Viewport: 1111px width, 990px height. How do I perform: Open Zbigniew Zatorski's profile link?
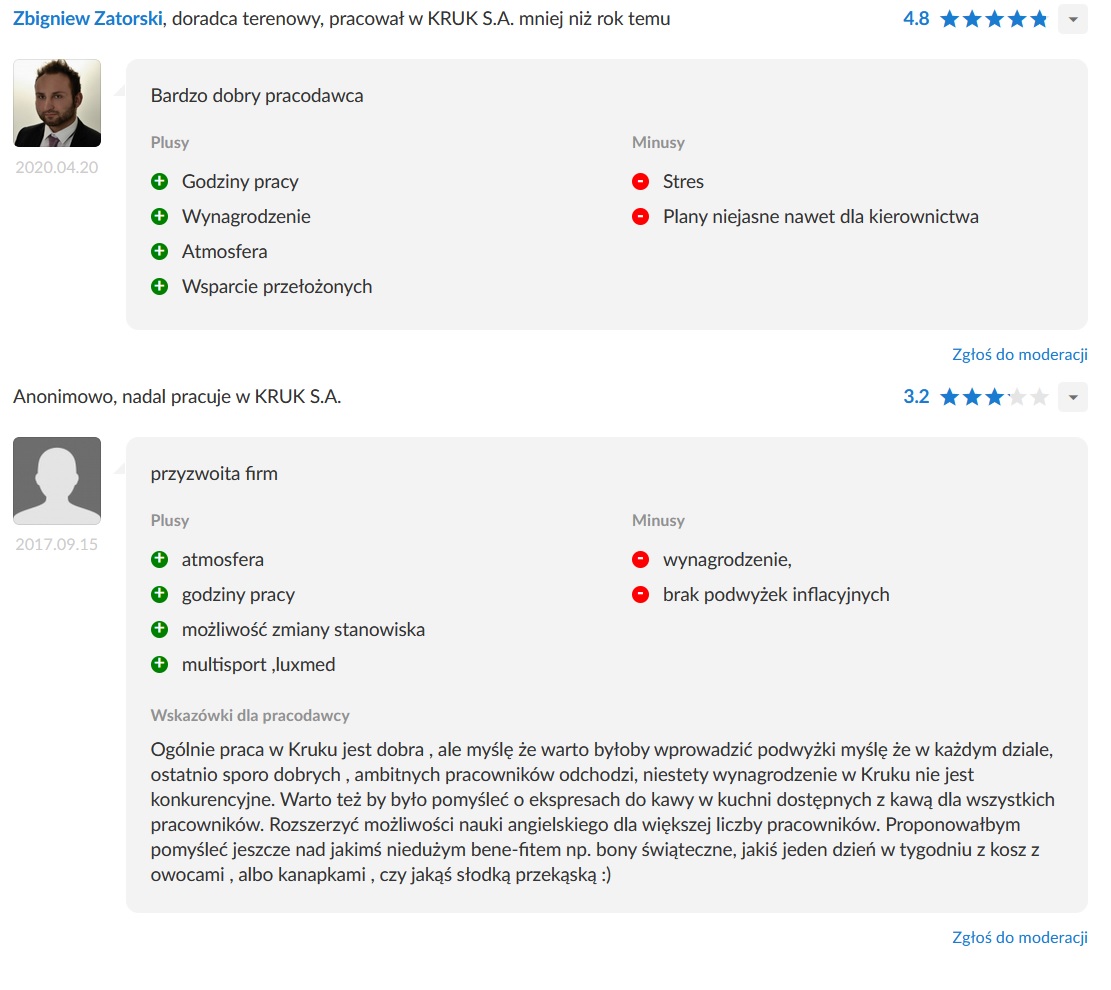[88, 19]
